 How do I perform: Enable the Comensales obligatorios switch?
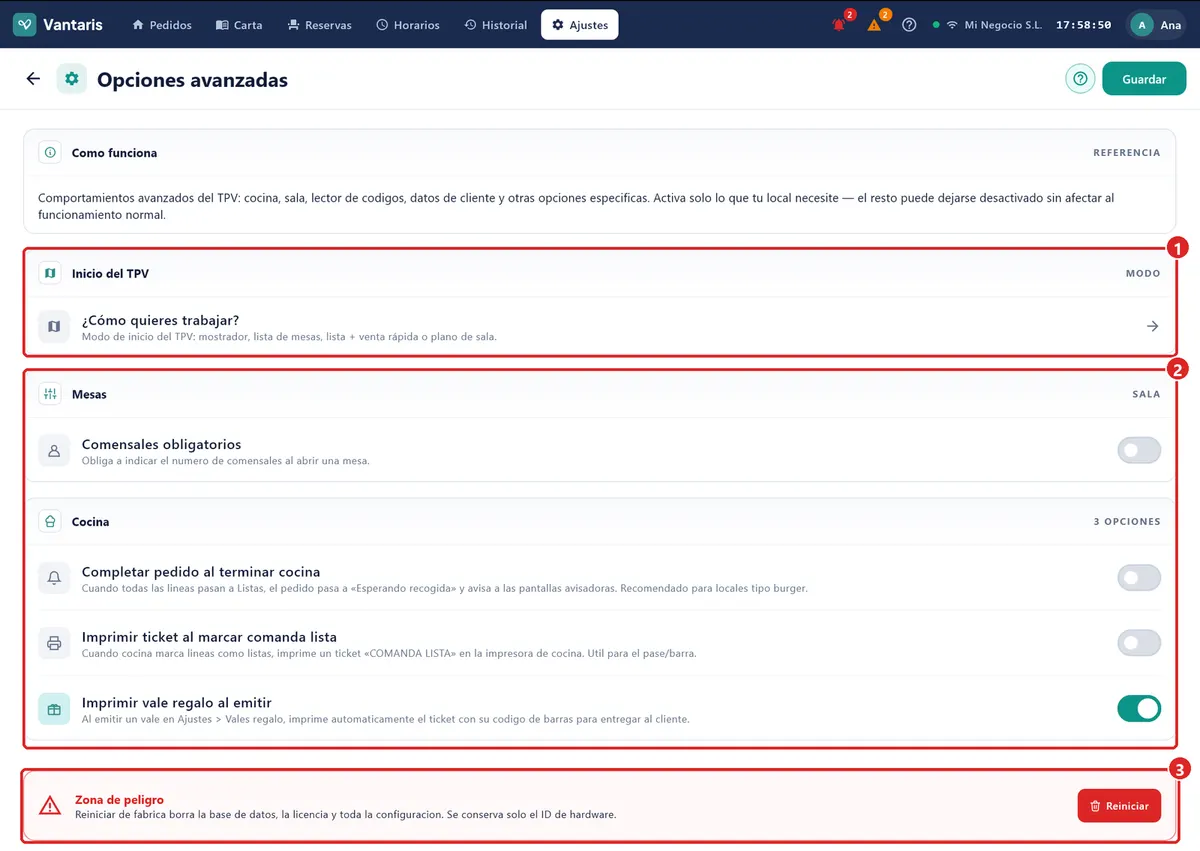[x=1139, y=450]
